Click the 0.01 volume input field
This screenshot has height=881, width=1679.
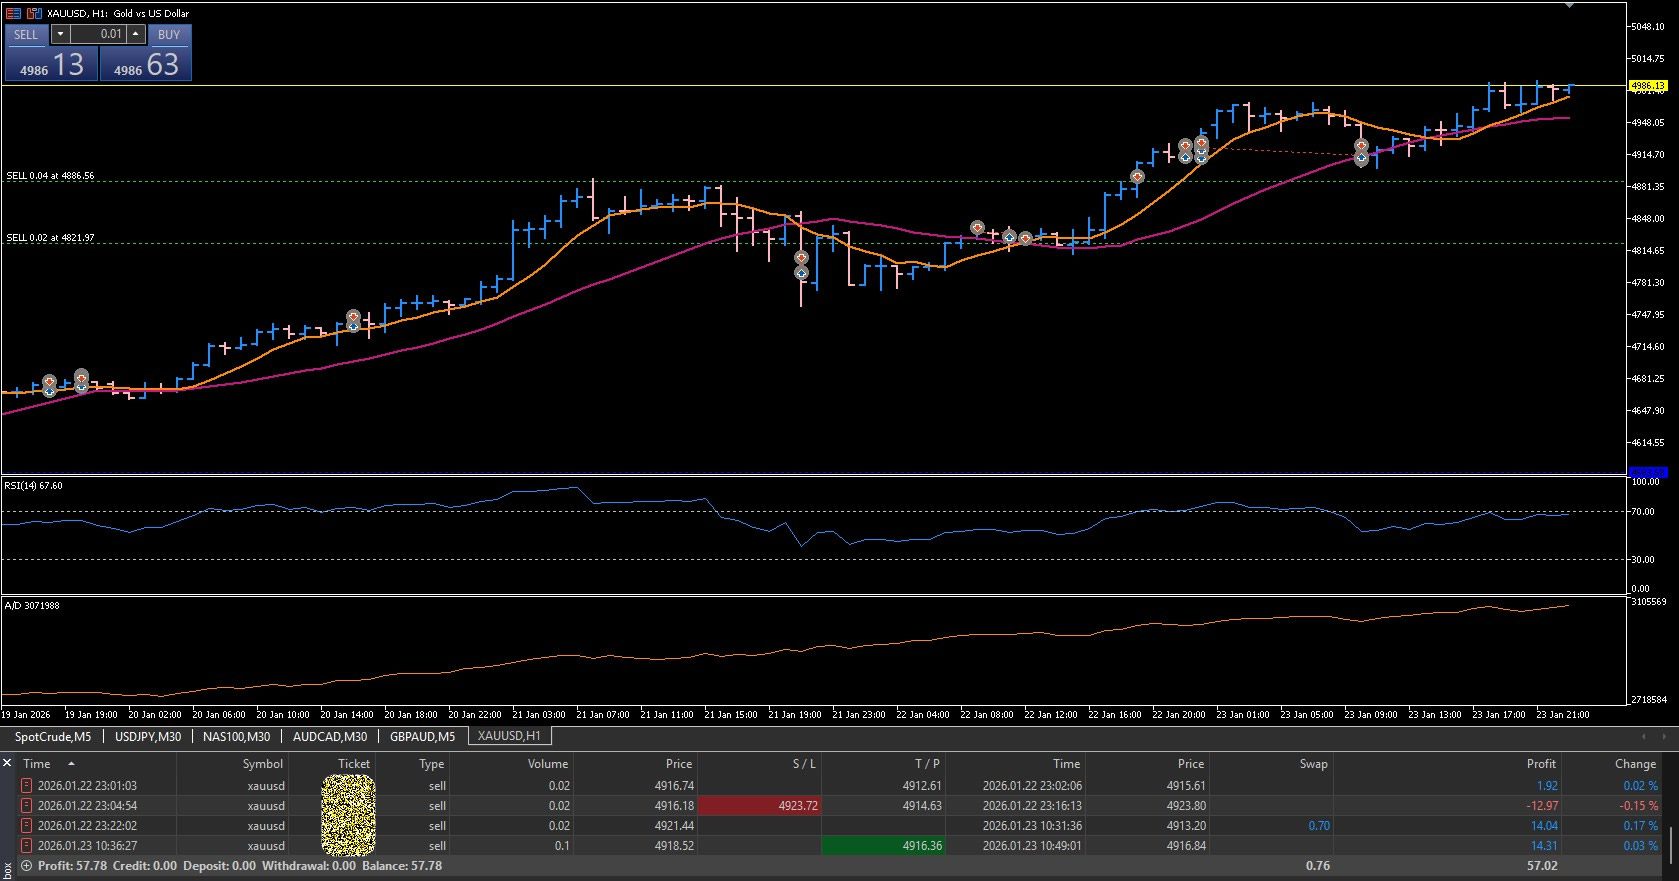tap(98, 34)
